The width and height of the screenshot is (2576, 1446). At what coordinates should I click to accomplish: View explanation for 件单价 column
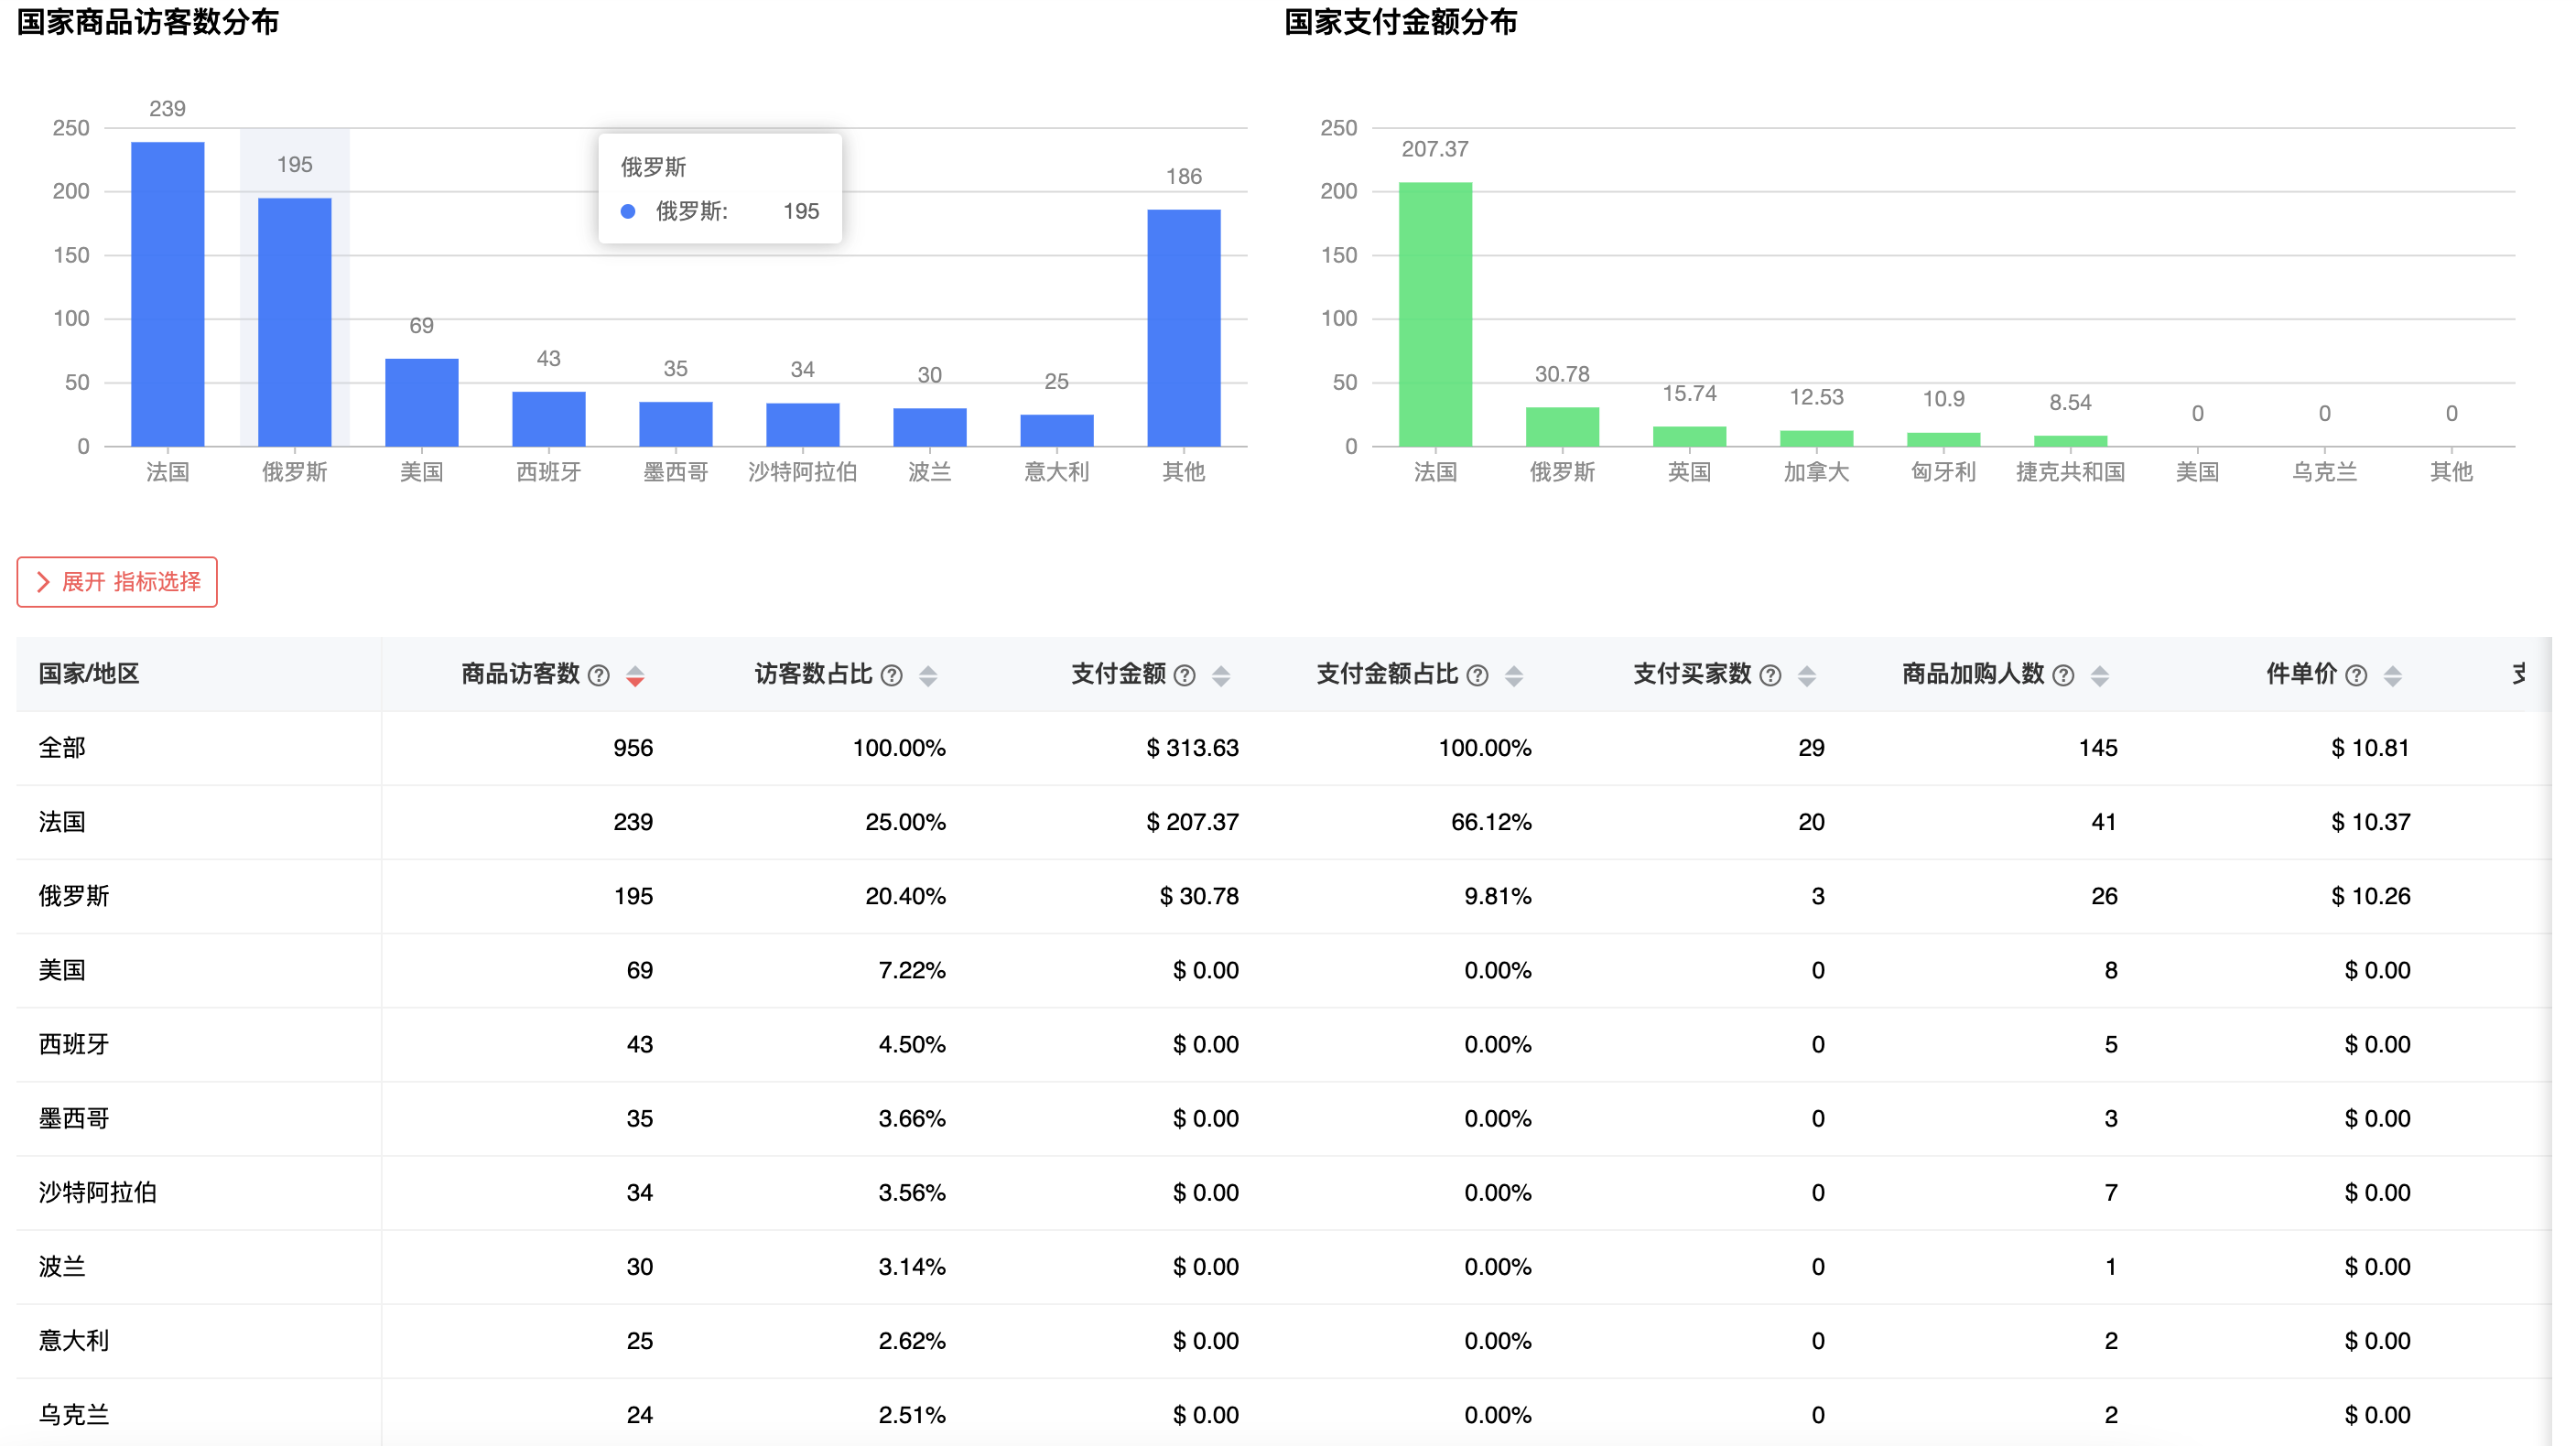[x=2357, y=675]
